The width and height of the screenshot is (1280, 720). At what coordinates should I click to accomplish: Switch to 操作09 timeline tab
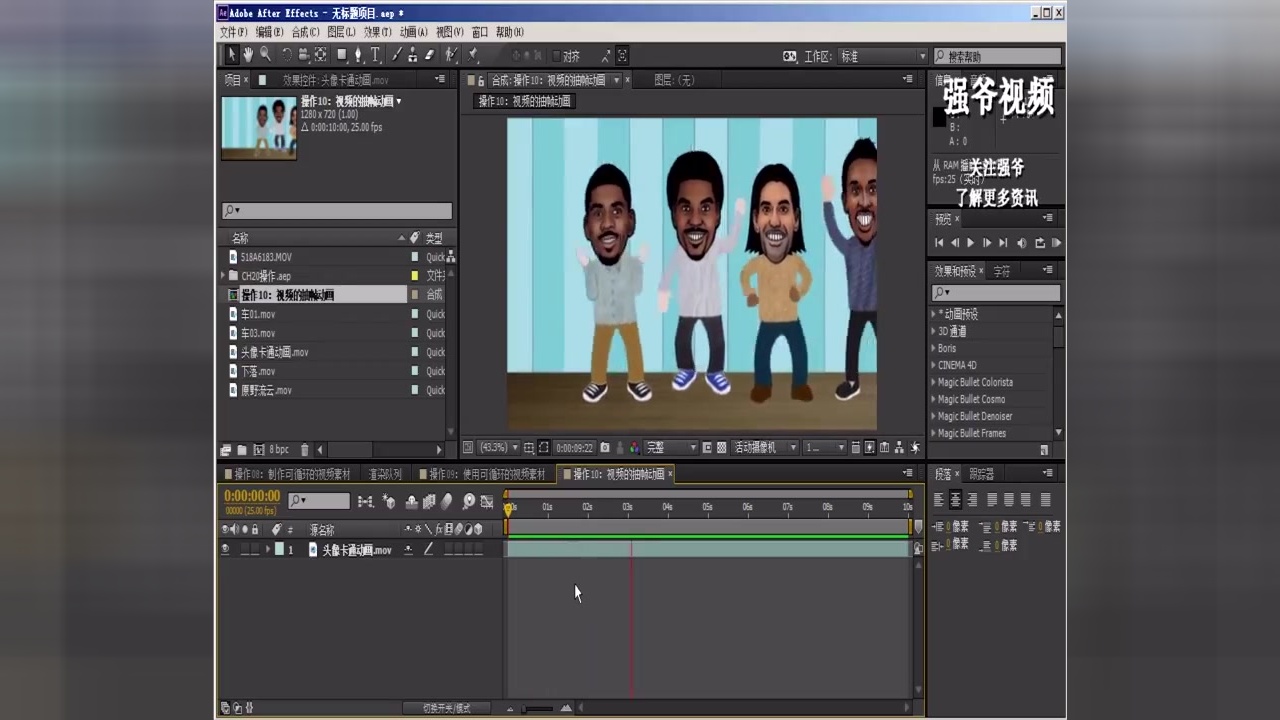(487, 474)
